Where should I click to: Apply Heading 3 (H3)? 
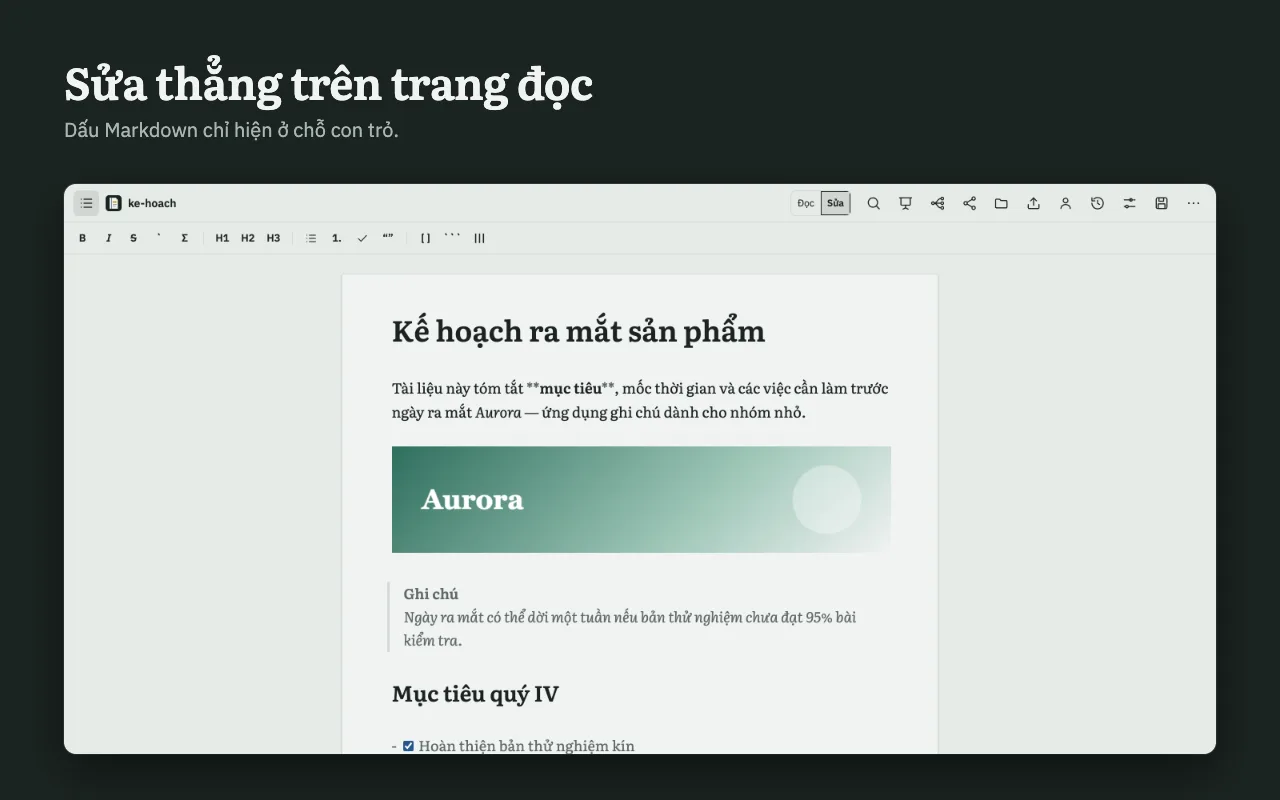pos(273,238)
